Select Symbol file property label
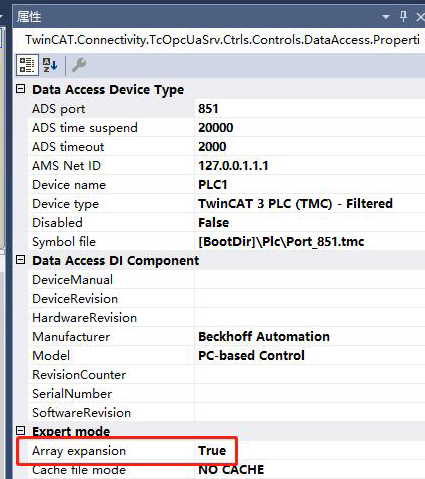Viewport: 425px width, 479px height. tap(64, 242)
